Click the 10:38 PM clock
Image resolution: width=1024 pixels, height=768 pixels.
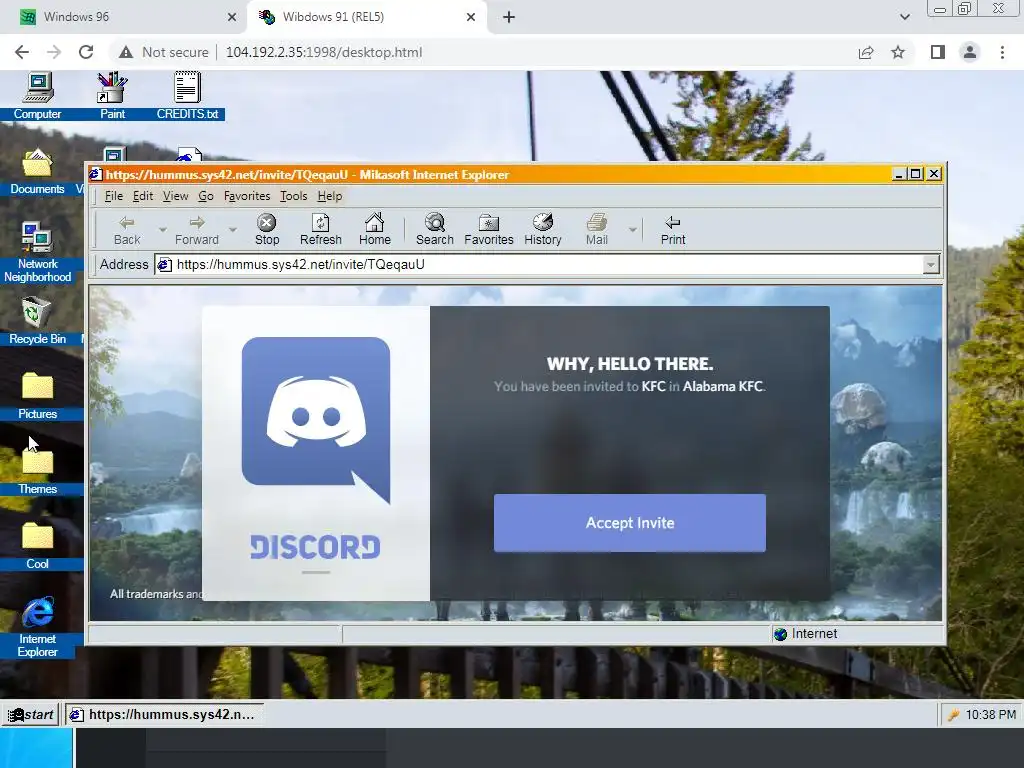coord(990,715)
